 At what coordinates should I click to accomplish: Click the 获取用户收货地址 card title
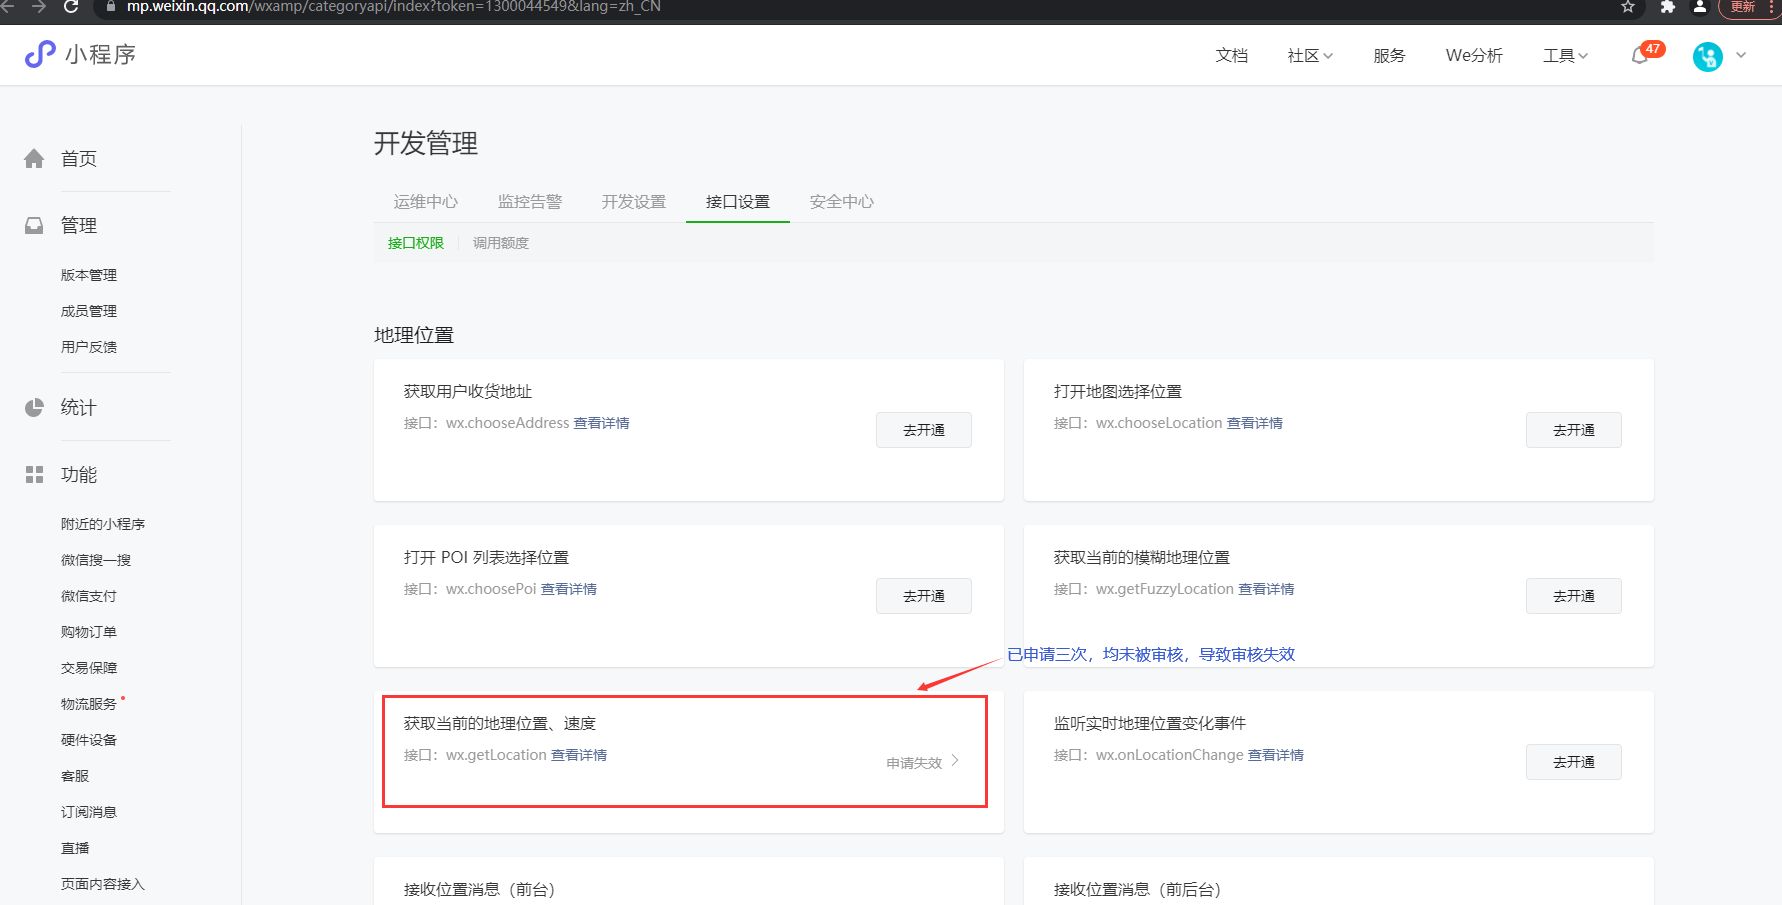click(468, 391)
